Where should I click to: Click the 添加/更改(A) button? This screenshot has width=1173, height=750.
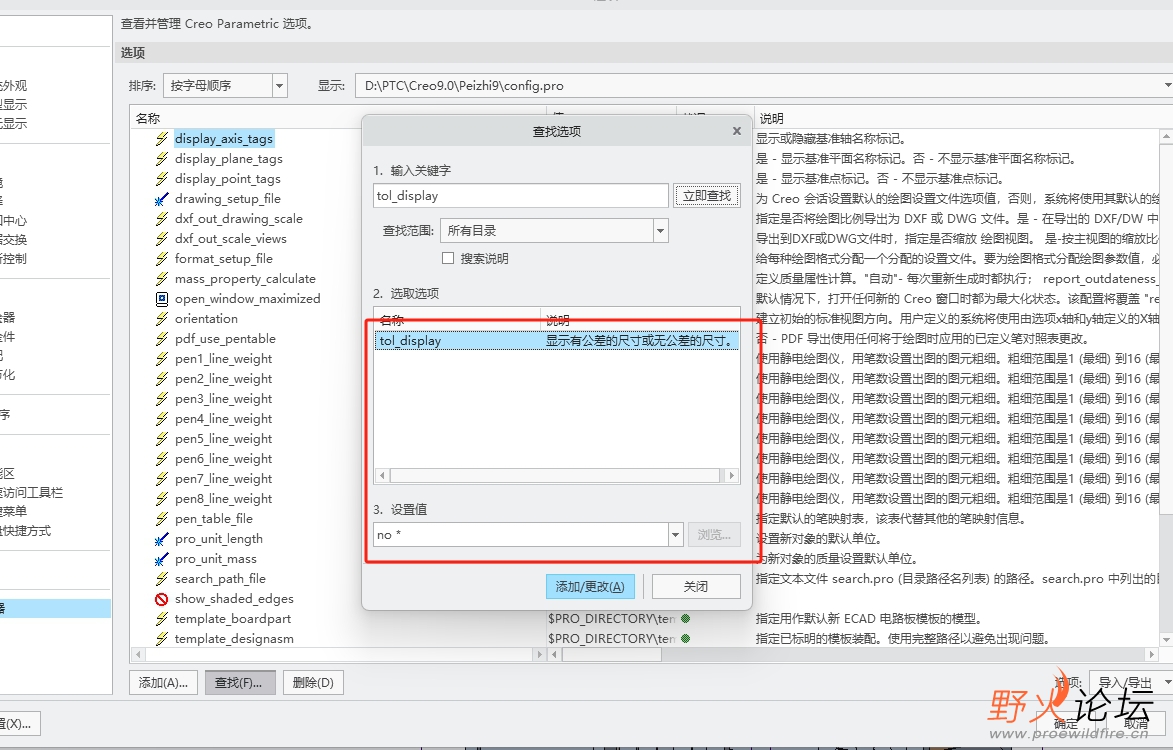[x=590, y=586]
